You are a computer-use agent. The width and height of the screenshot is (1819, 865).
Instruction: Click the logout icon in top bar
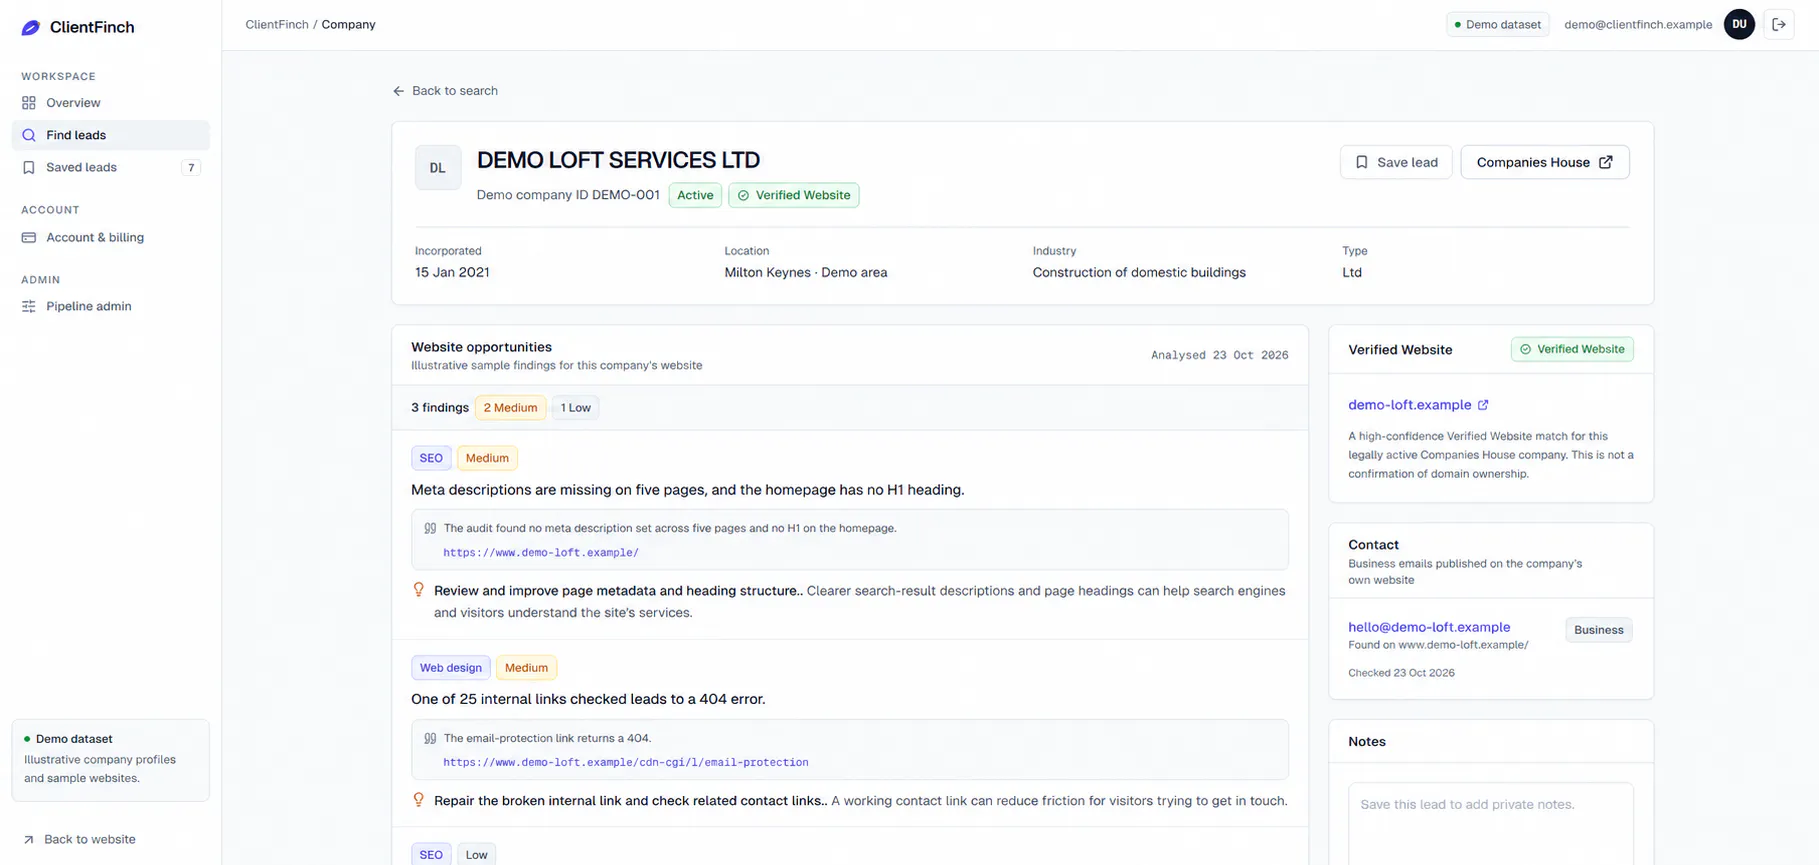coord(1779,25)
